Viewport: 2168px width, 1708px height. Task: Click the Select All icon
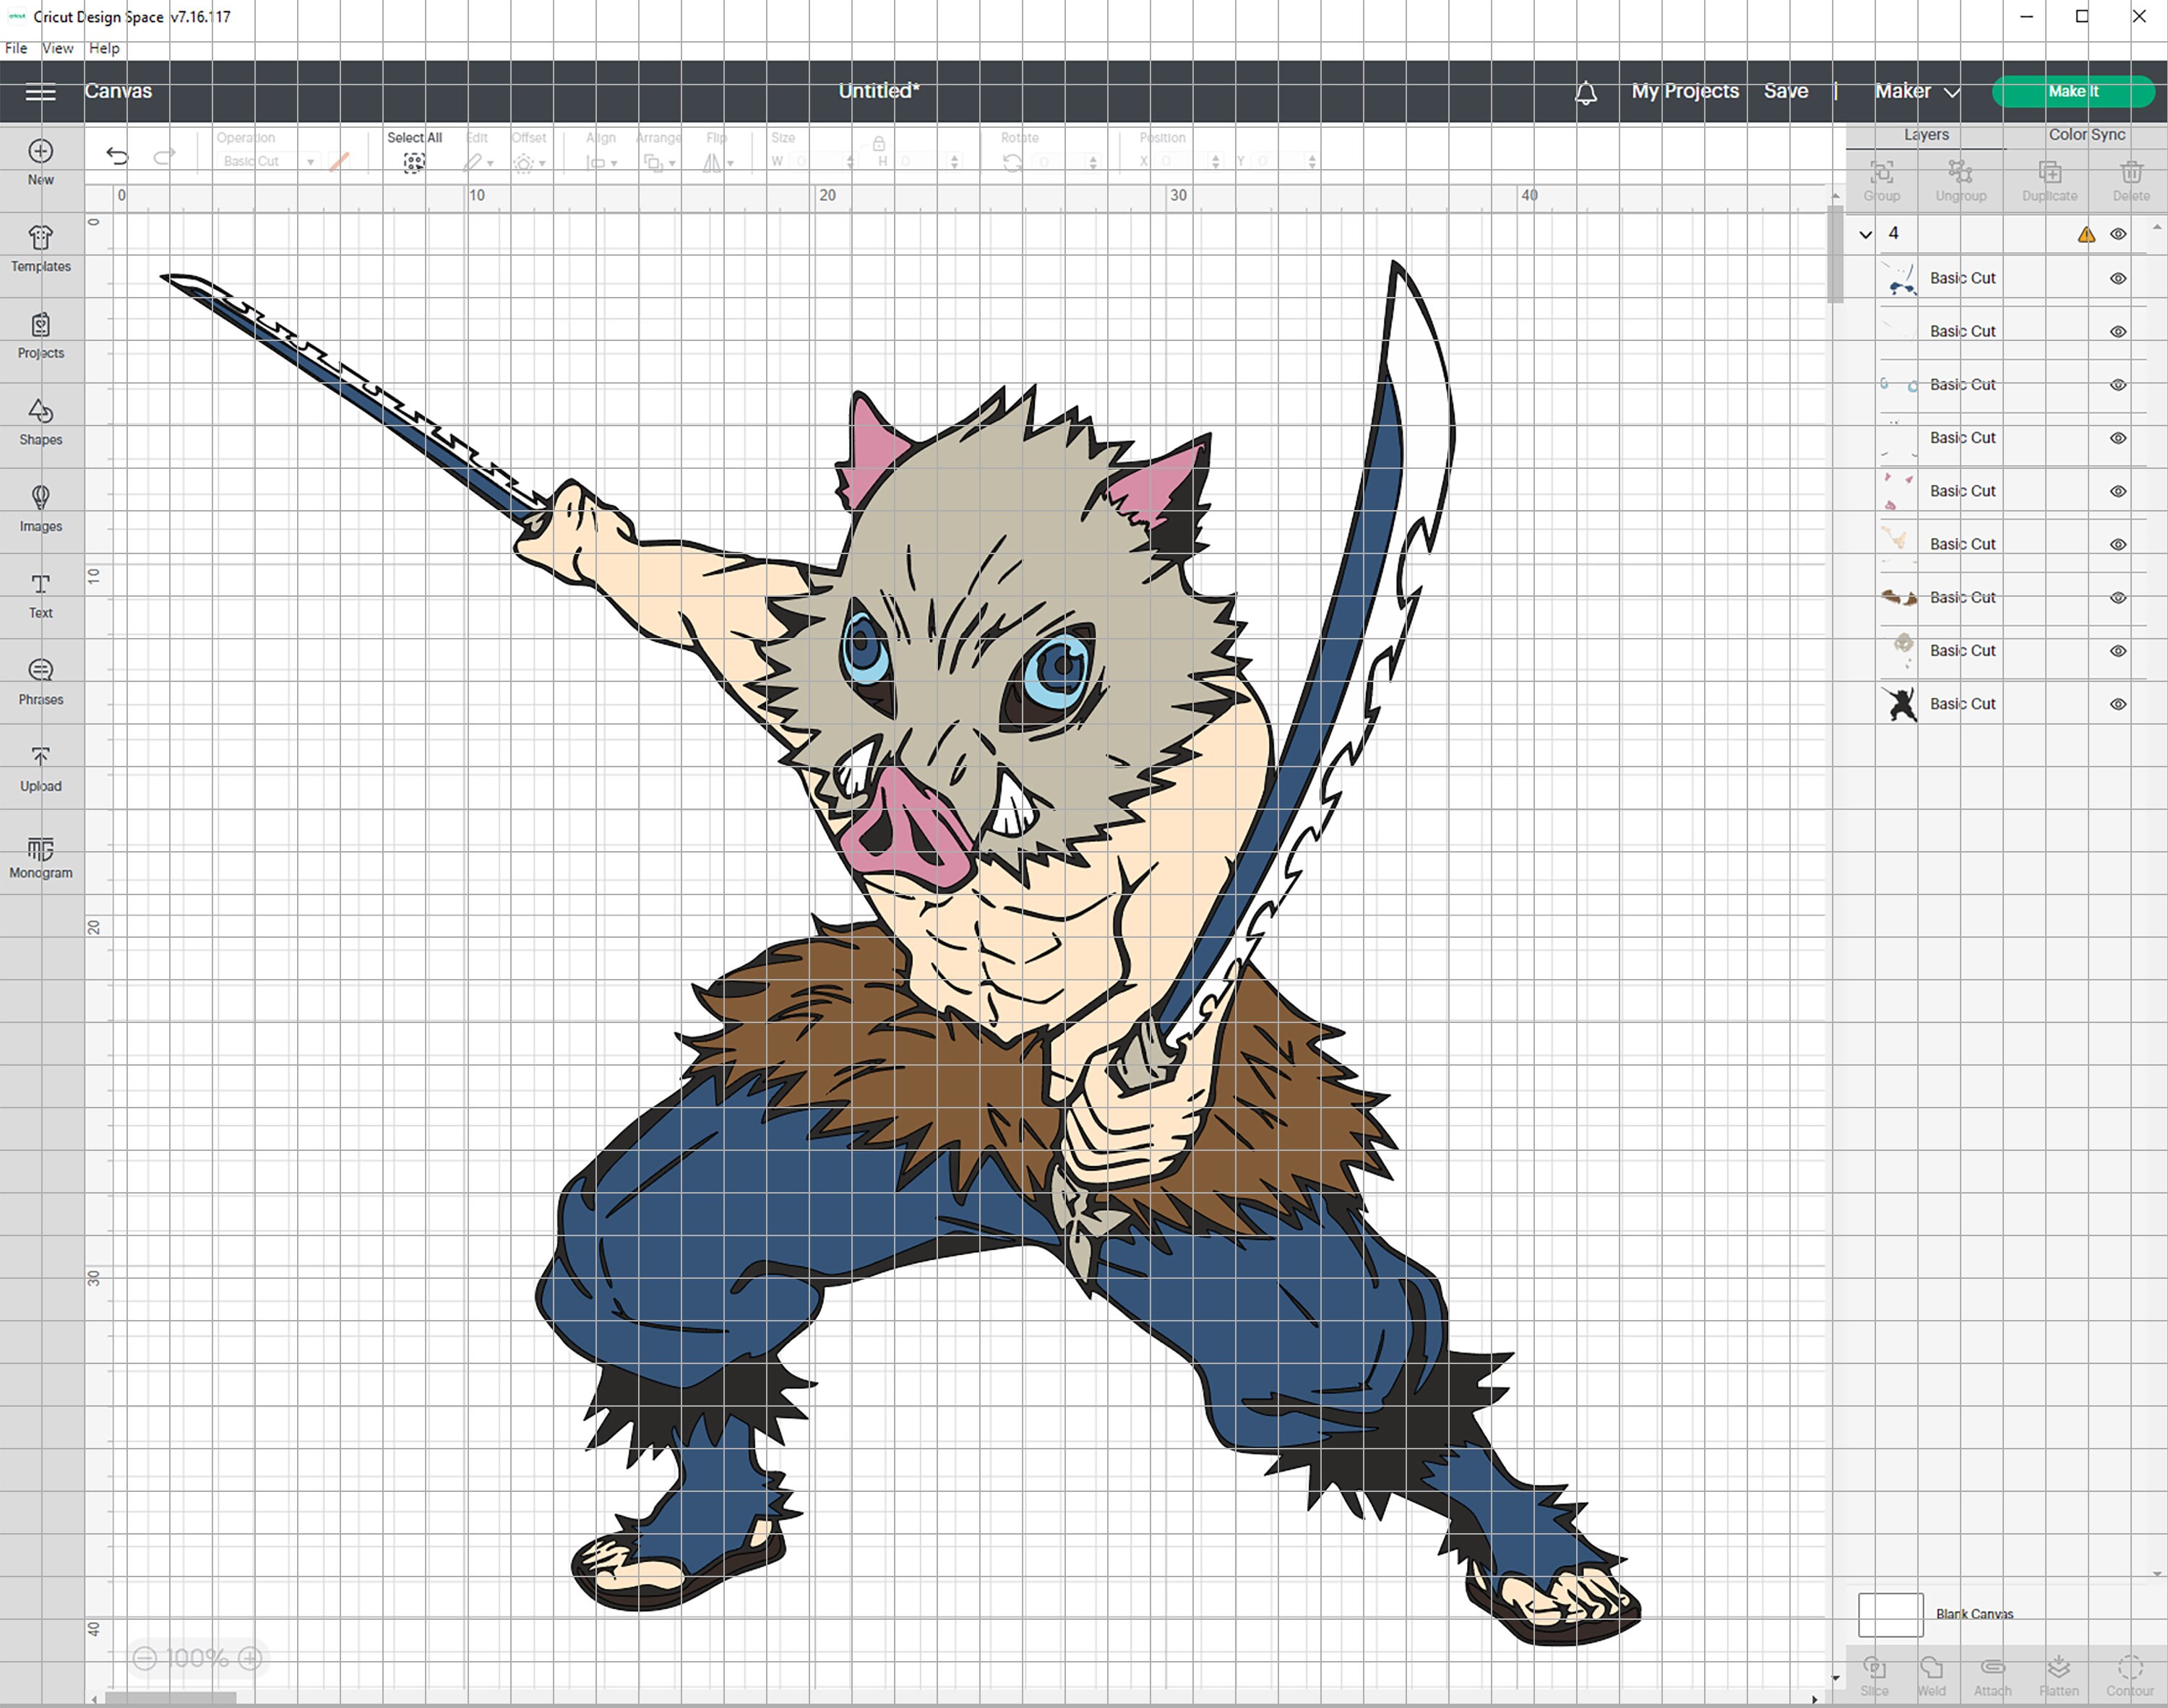[414, 163]
